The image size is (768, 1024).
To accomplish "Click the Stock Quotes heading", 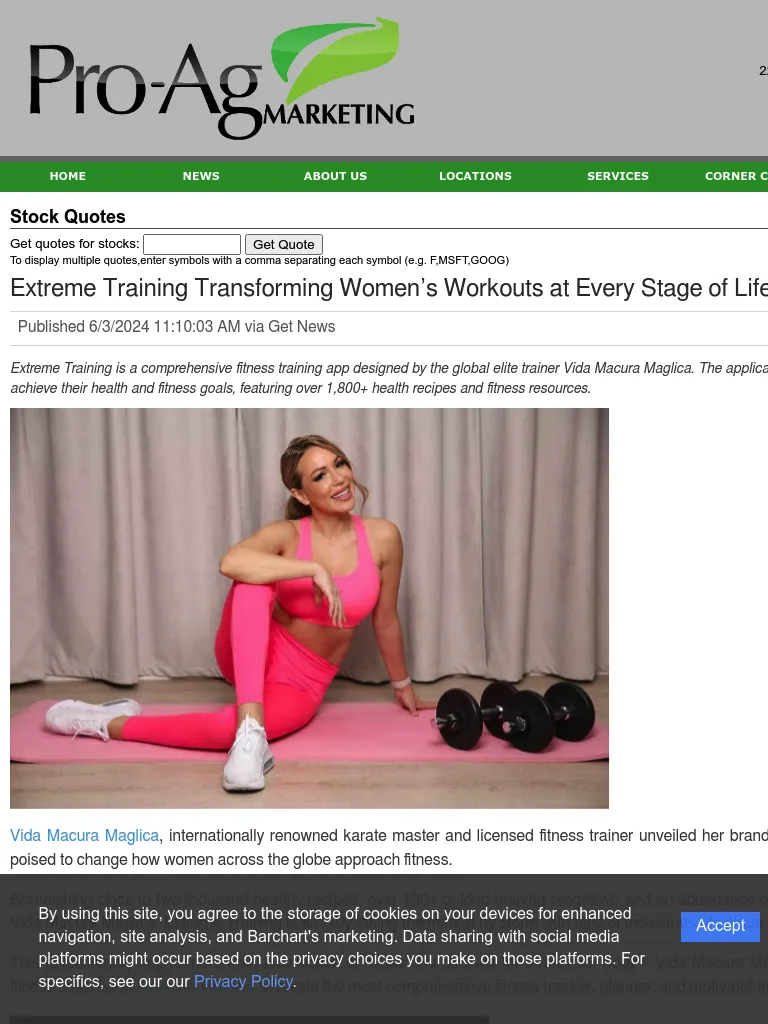I will [x=68, y=216].
